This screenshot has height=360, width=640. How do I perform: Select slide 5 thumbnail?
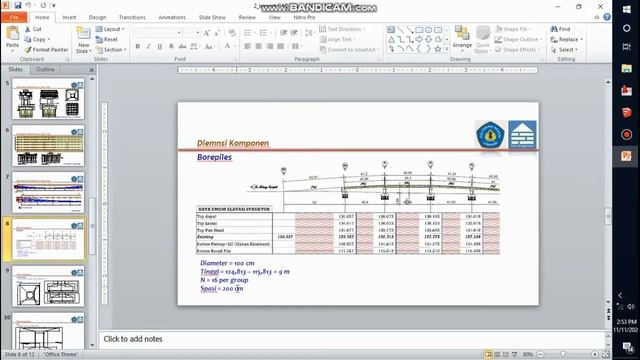point(48,99)
